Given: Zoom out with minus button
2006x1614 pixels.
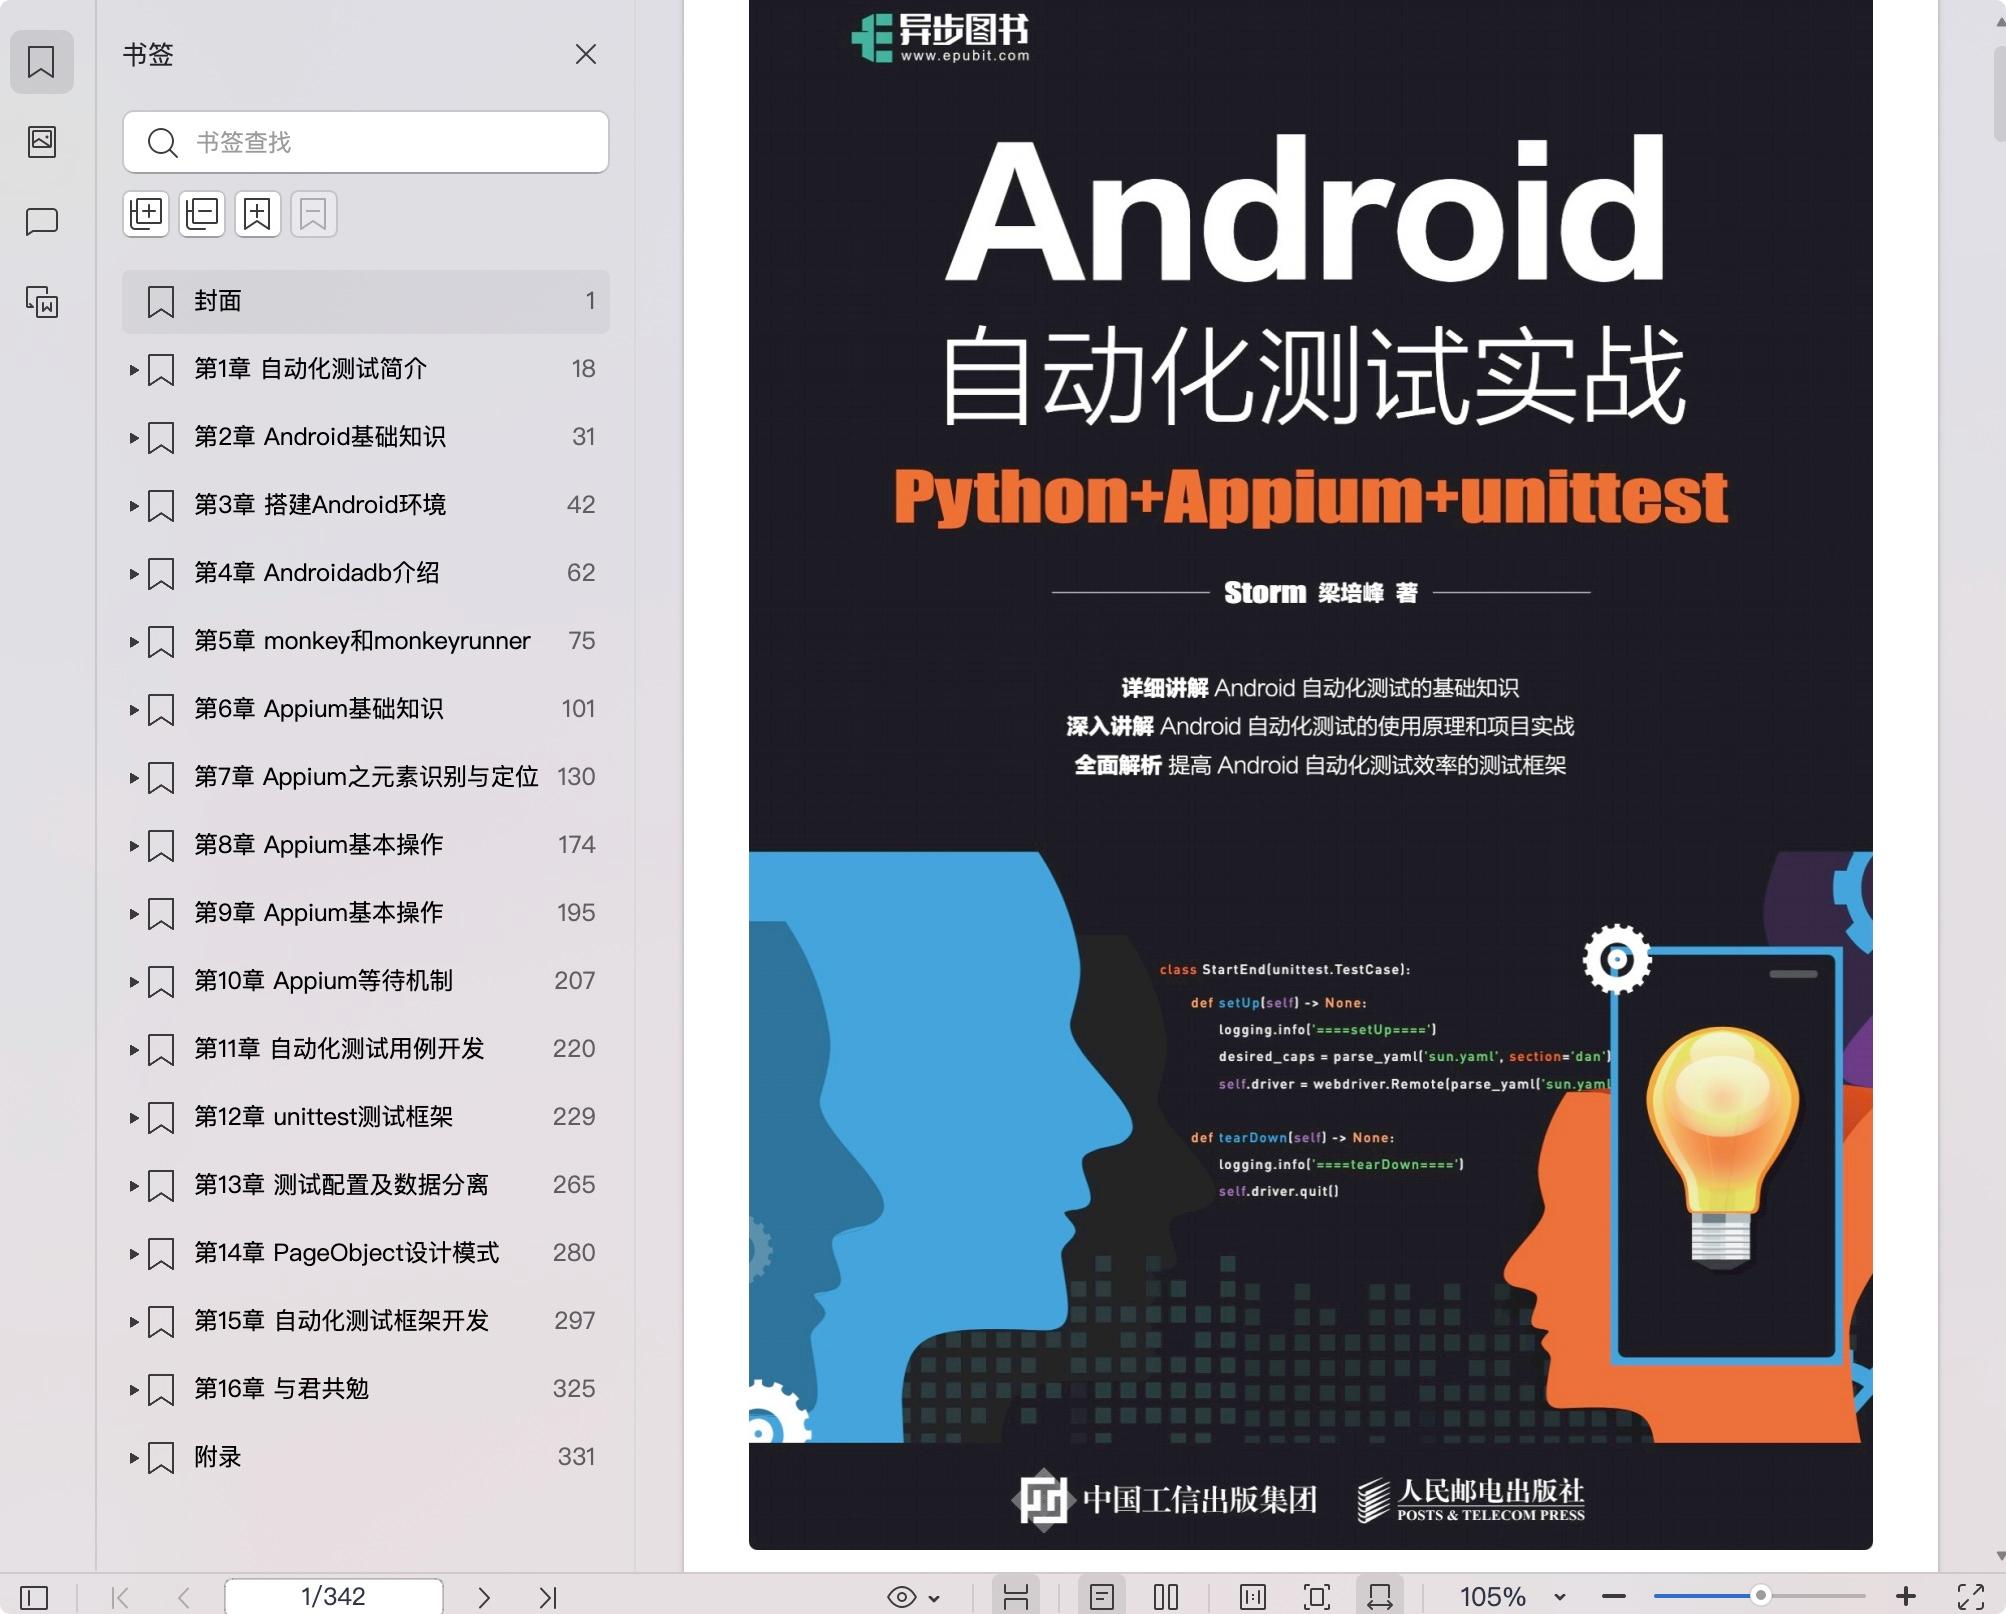Looking at the screenshot, I should point(1614,1597).
